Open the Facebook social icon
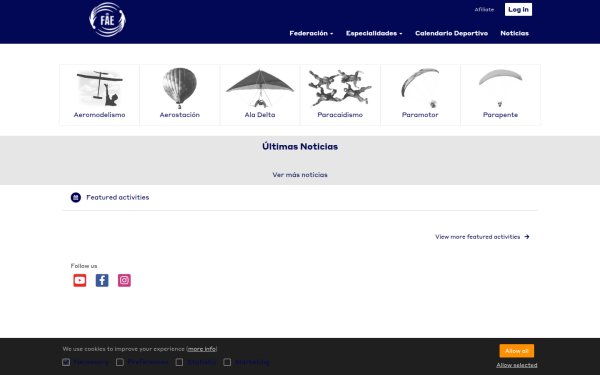 click(102, 280)
